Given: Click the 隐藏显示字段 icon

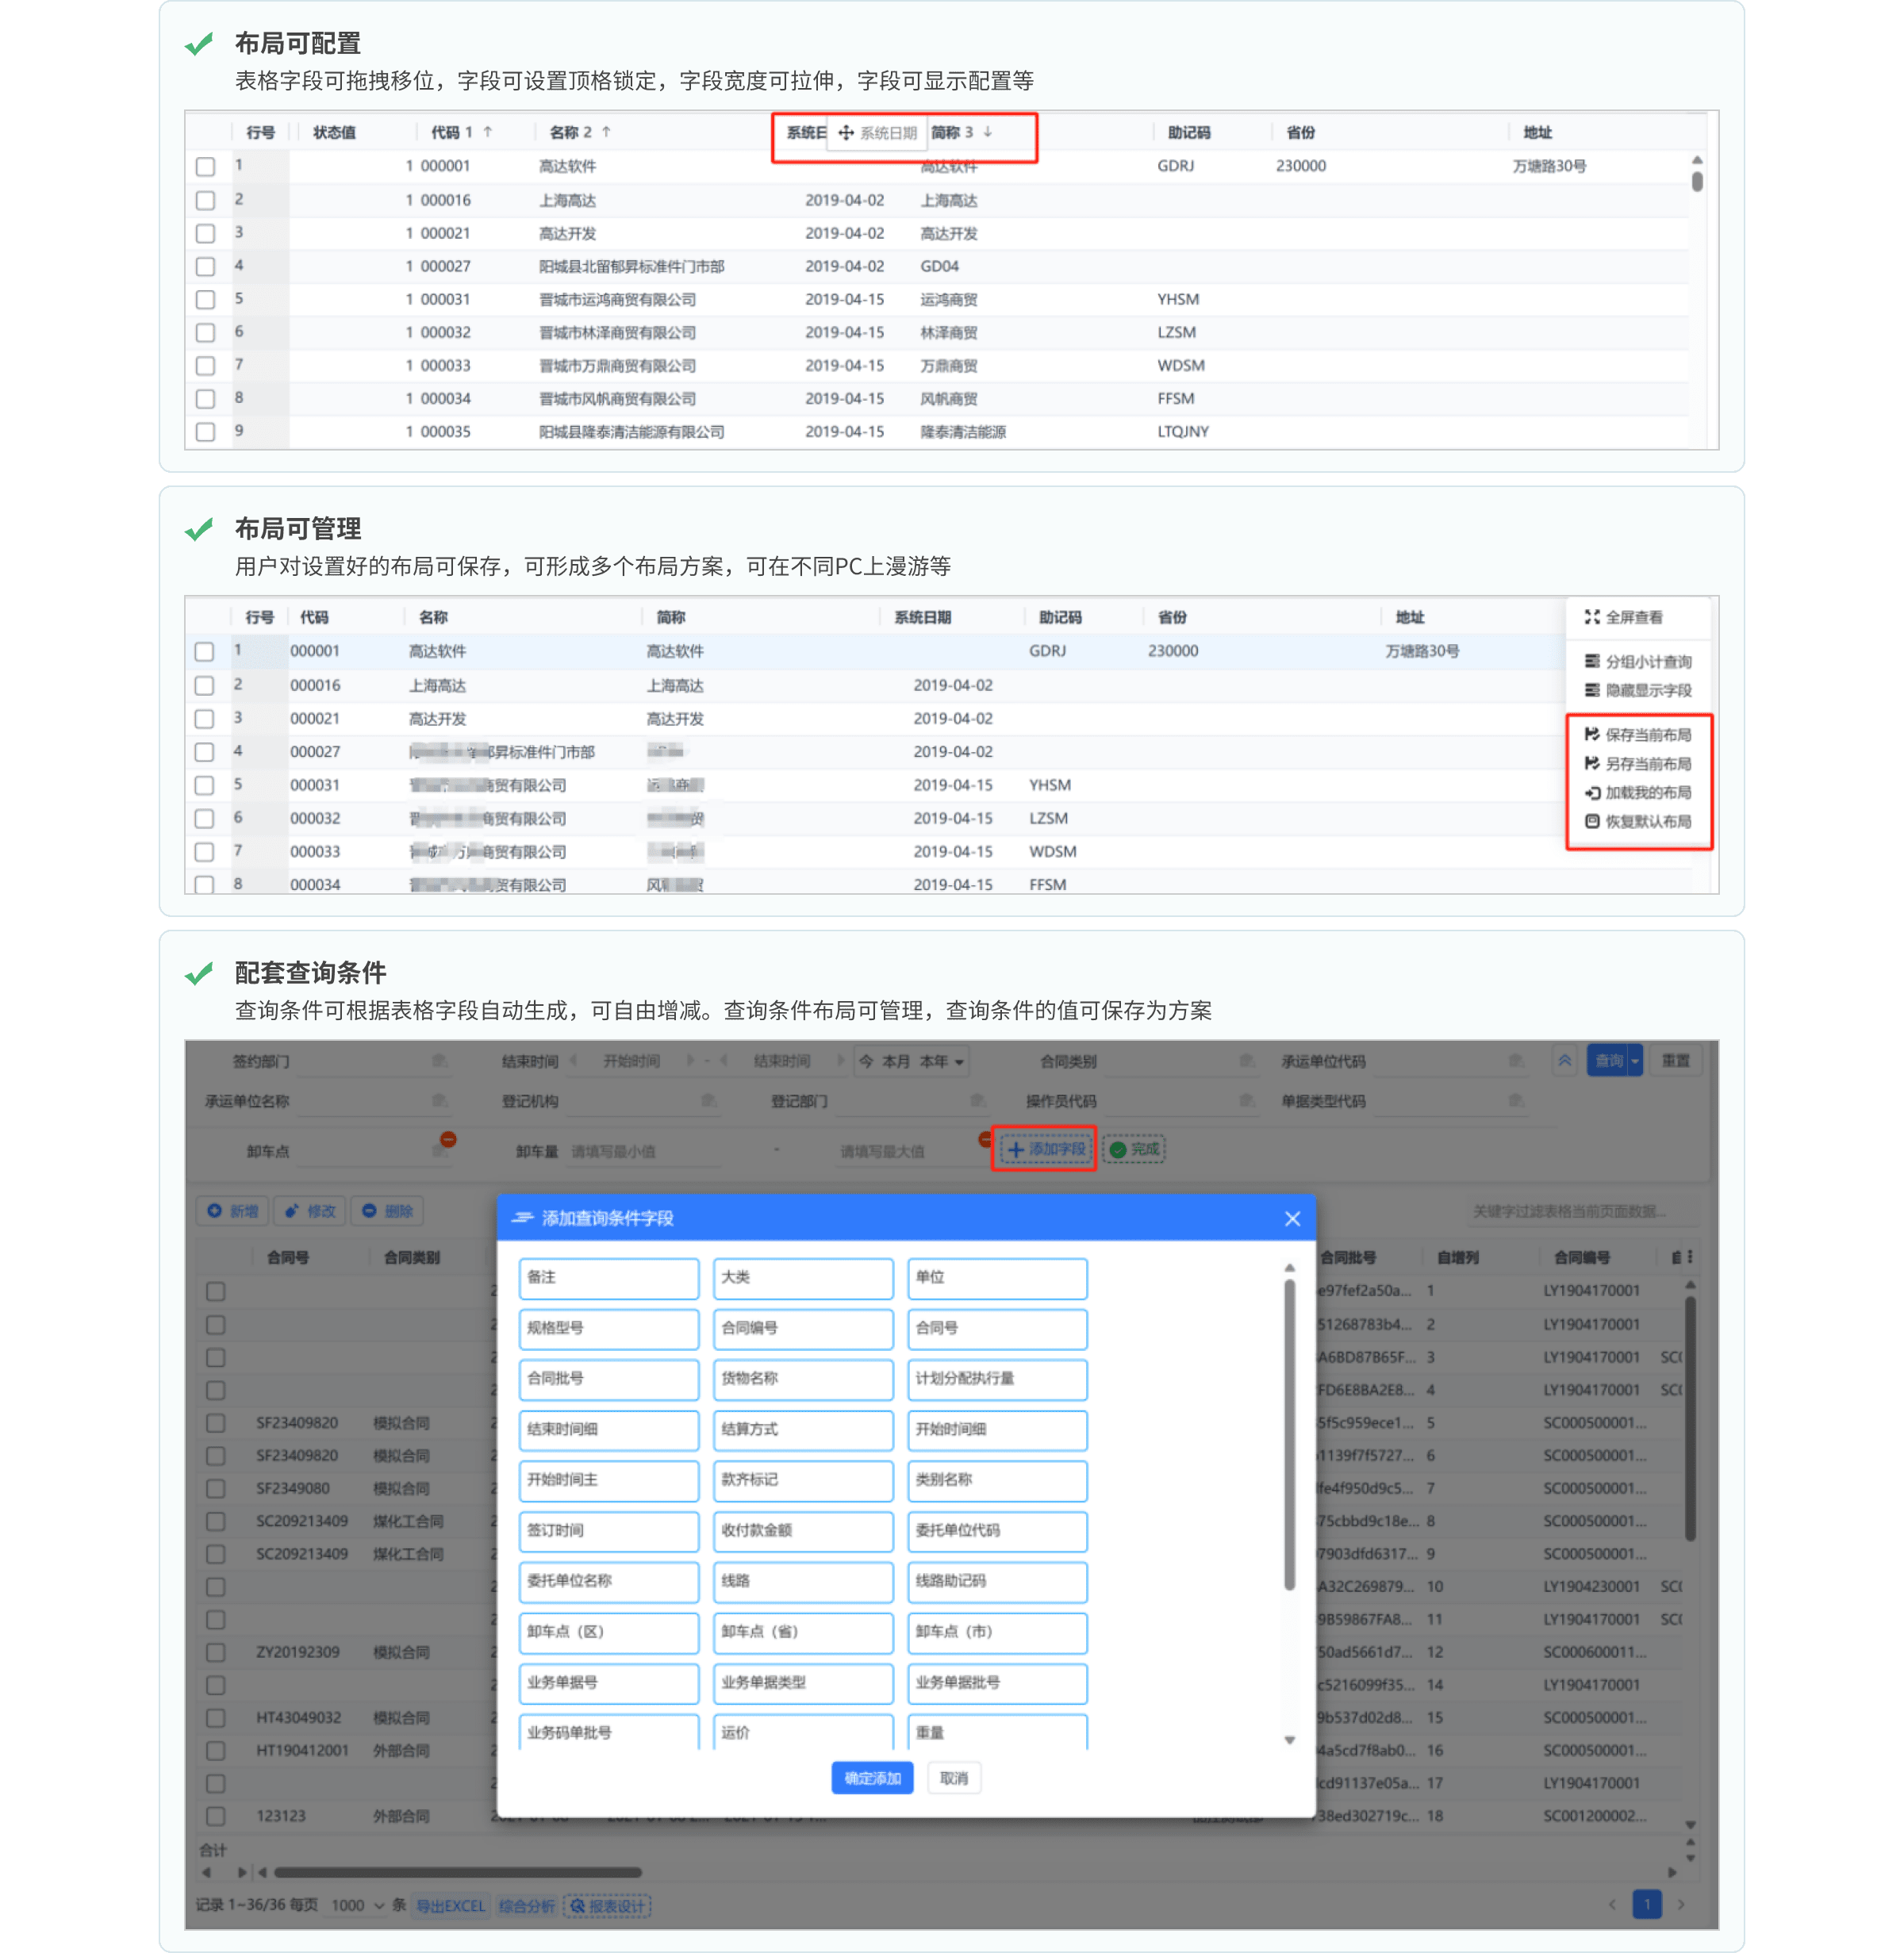Looking at the screenshot, I should 1592,690.
